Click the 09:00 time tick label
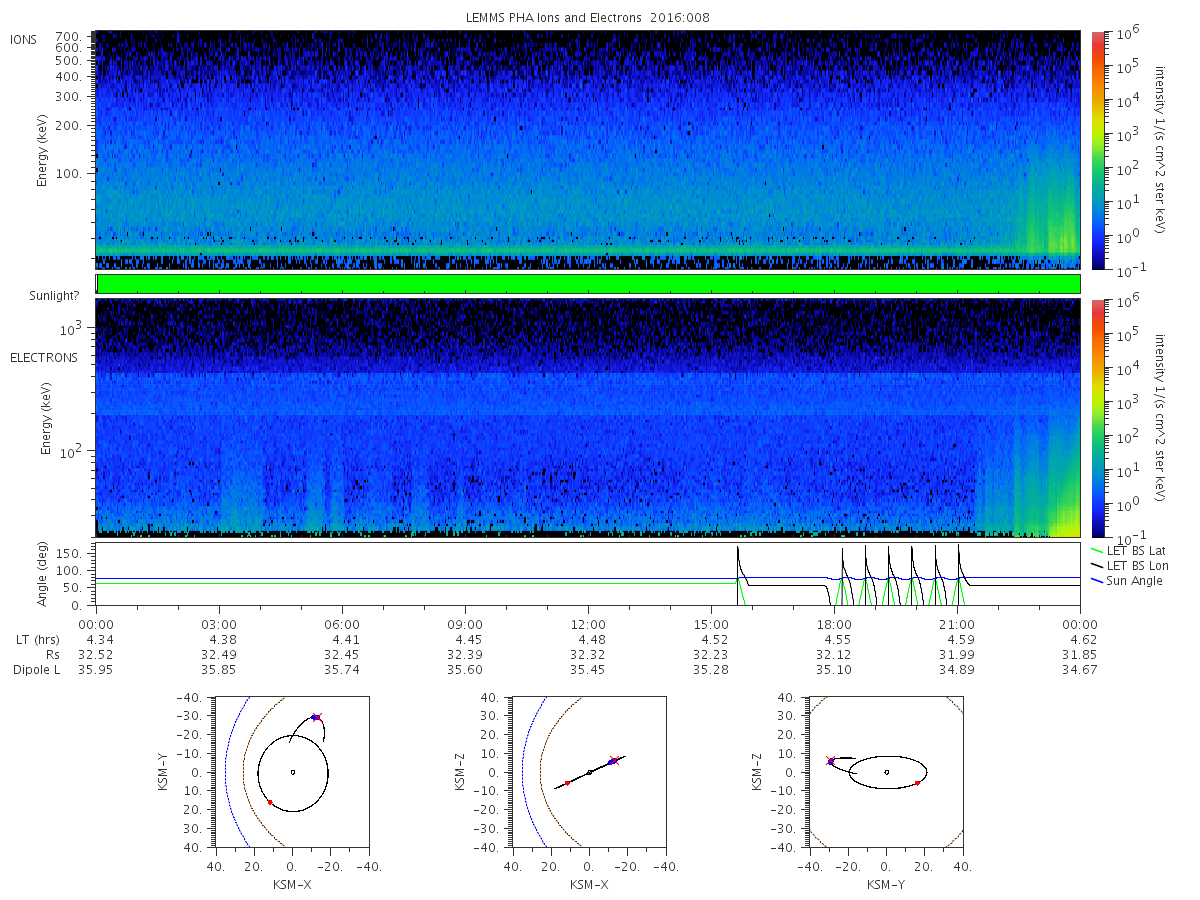 click(465, 623)
